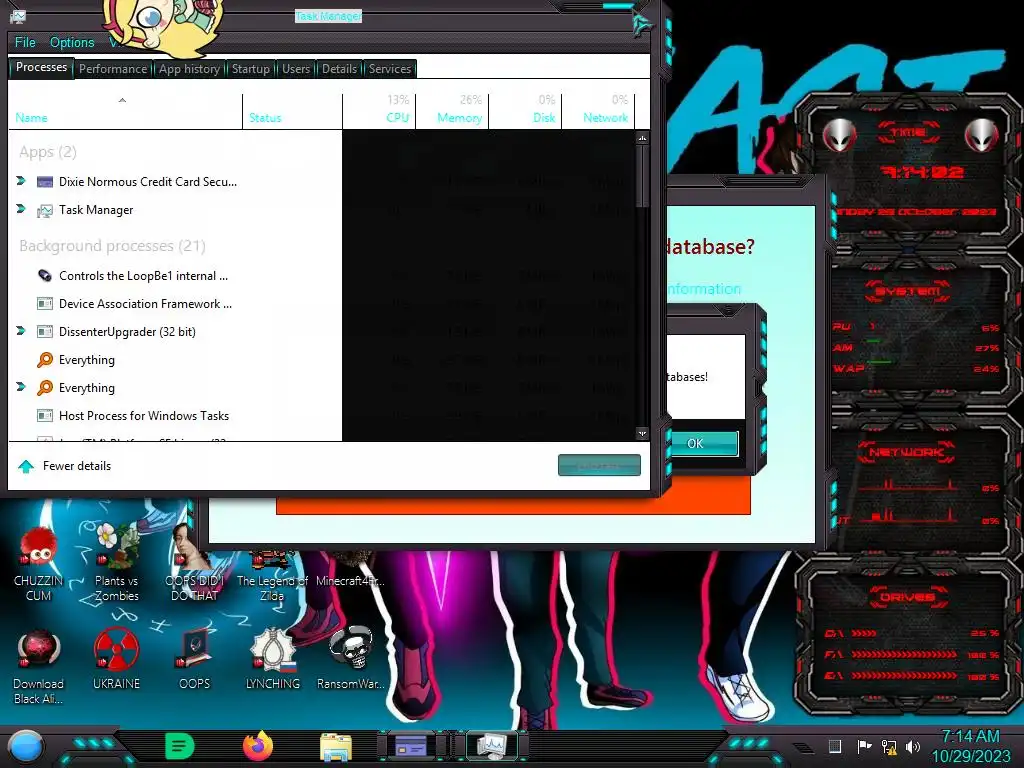The image size is (1024, 768).
Task: Open RansomWar... desktop shortcut
Action: click(x=351, y=660)
